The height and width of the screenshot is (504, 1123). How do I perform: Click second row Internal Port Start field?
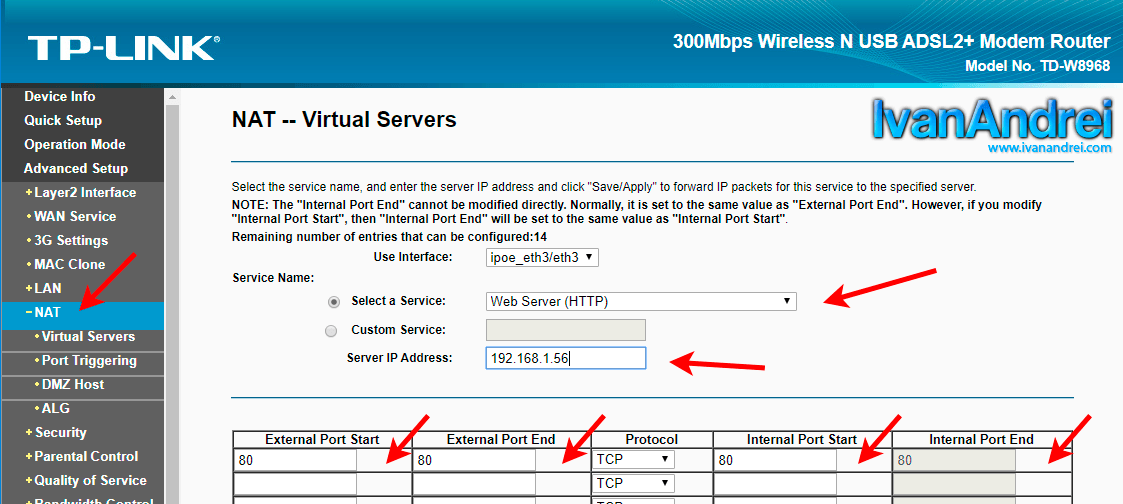[775, 485]
